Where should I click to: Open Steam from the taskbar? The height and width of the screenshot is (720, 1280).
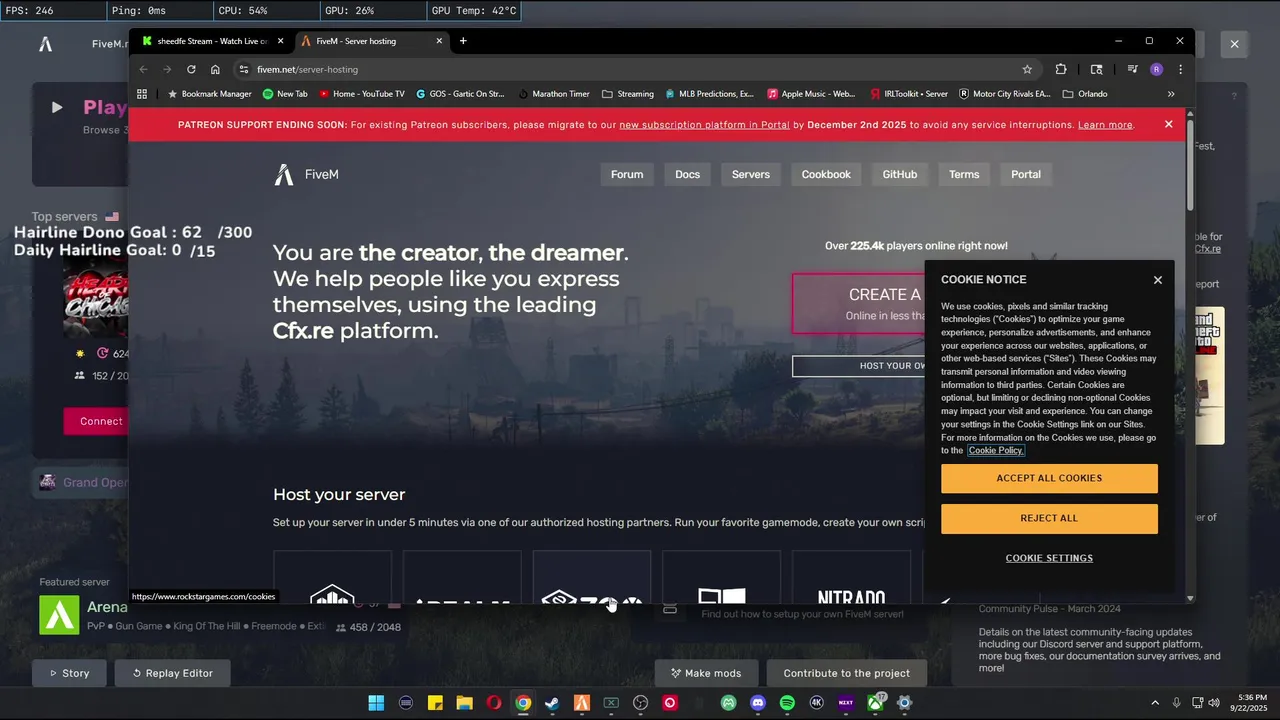click(x=552, y=703)
